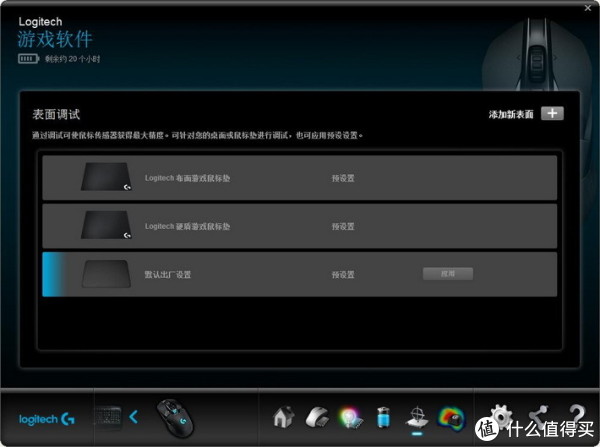Click 预设置 in the cloth mouse pad row
The height and width of the screenshot is (447, 600).
pos(343,178)
